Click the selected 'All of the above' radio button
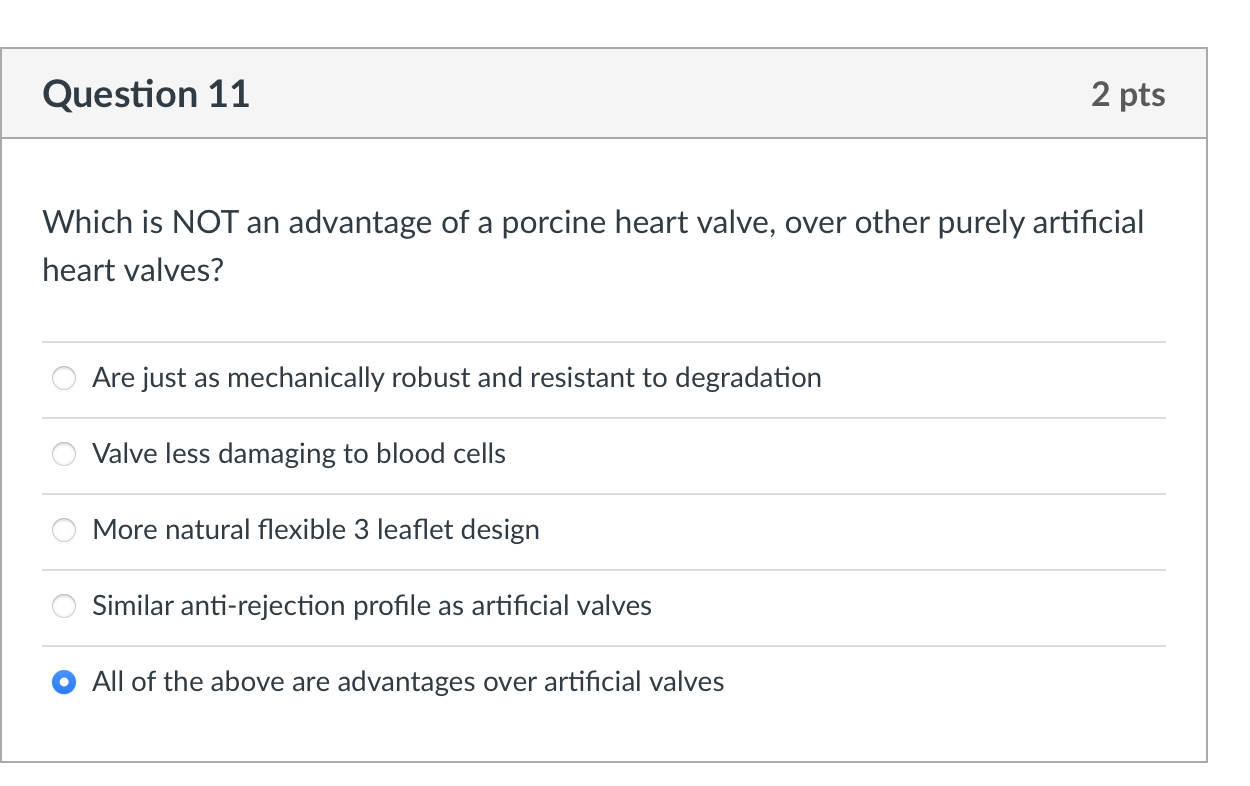The image size is (1250, 786). coord(64,682)
